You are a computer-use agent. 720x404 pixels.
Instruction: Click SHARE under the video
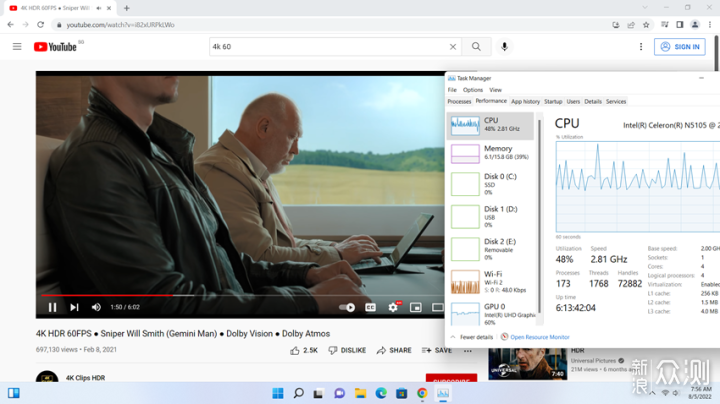point(394,350)
